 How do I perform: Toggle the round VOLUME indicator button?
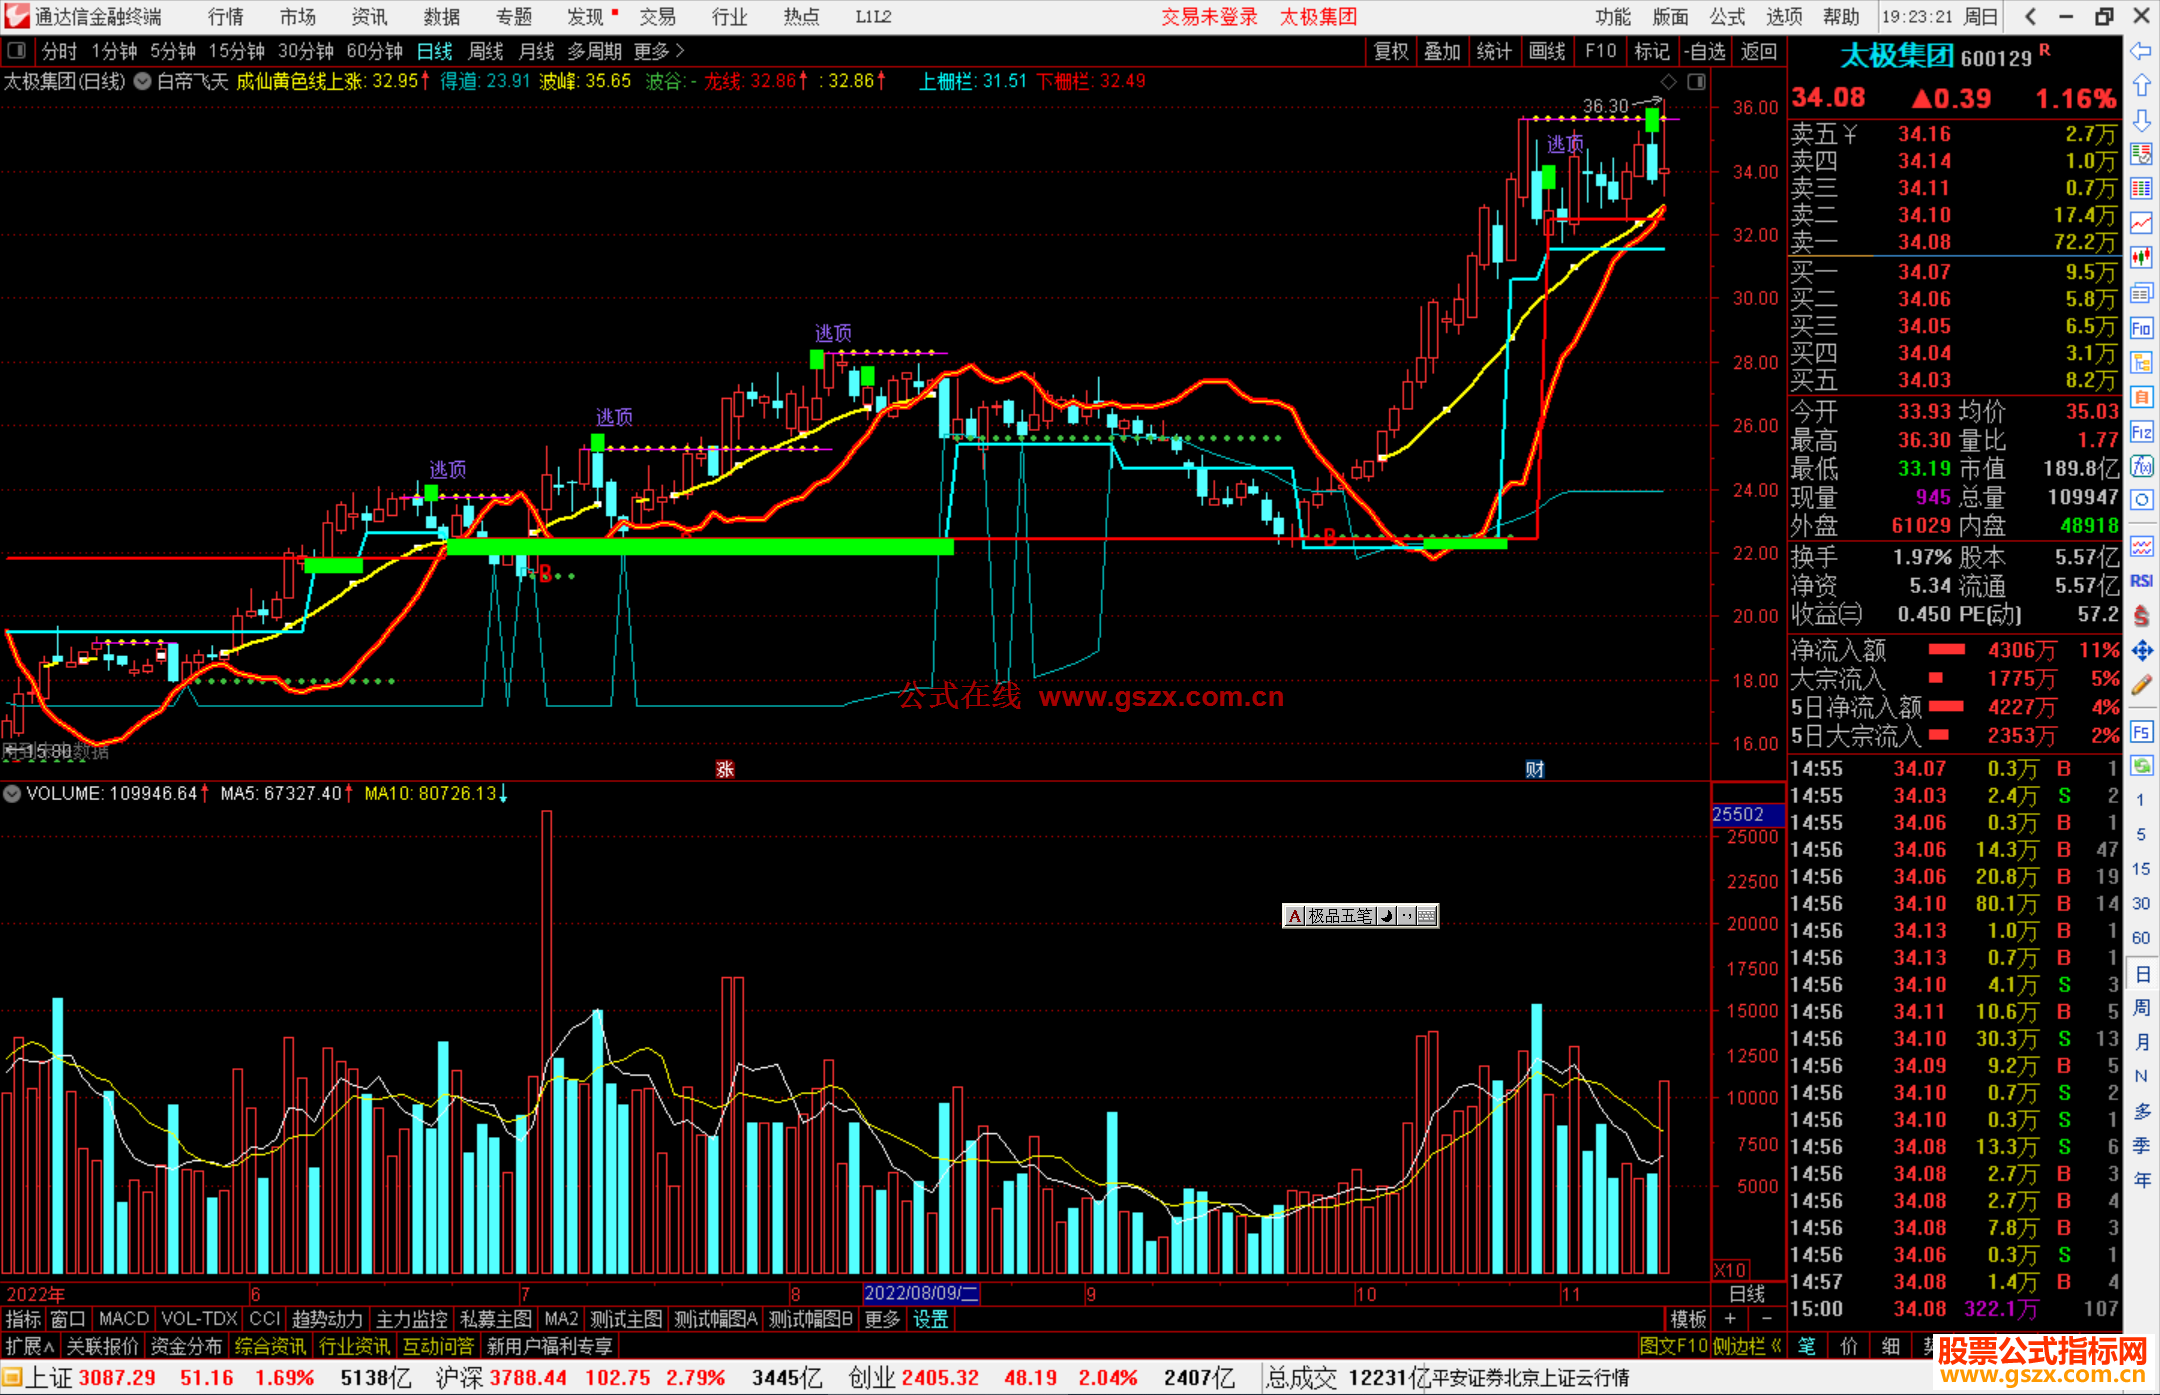[12, 793]
